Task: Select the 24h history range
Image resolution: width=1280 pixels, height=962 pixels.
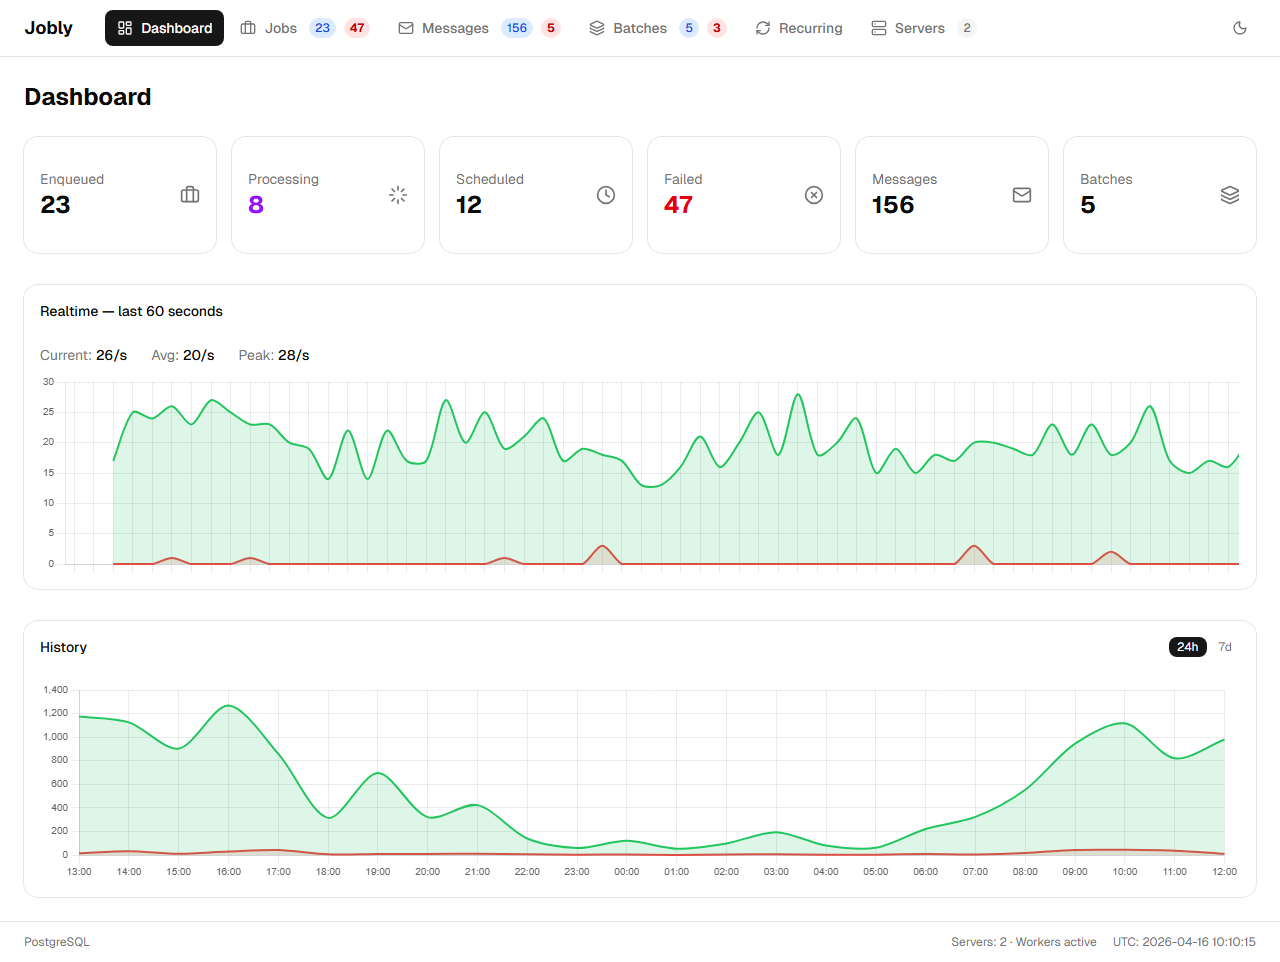Action: pos(1187,647)
